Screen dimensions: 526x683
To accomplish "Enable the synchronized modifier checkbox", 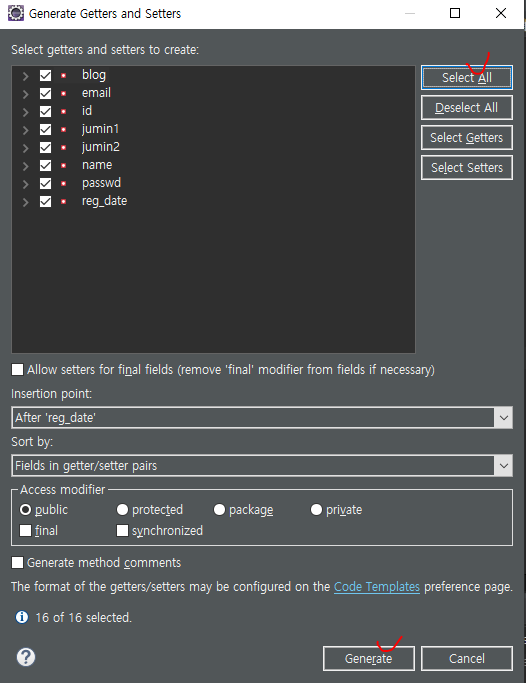I will click(x=122, y=530).
